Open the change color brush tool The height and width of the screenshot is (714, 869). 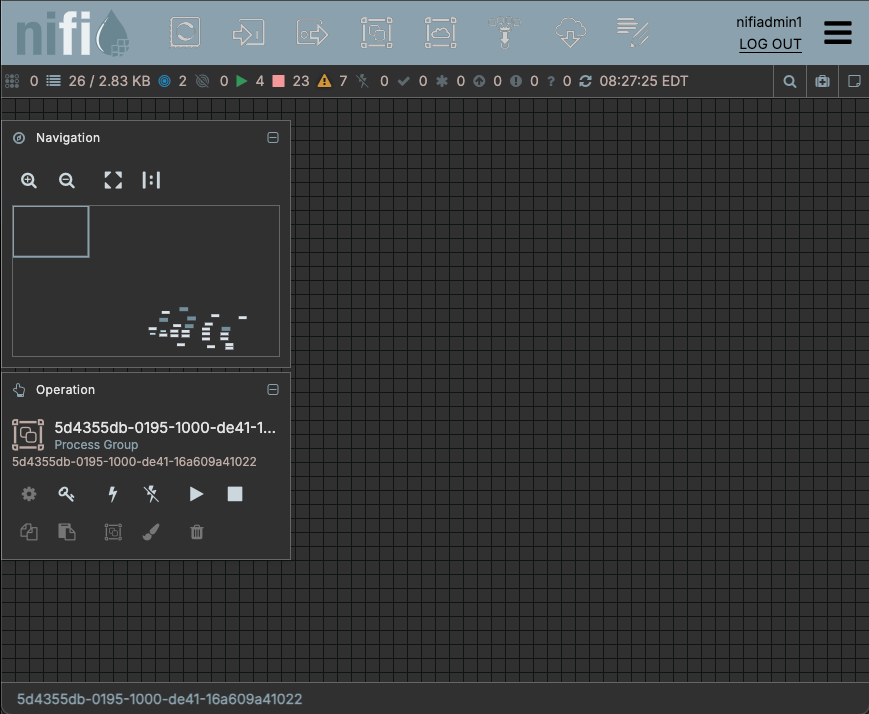[x=151, y=532]
